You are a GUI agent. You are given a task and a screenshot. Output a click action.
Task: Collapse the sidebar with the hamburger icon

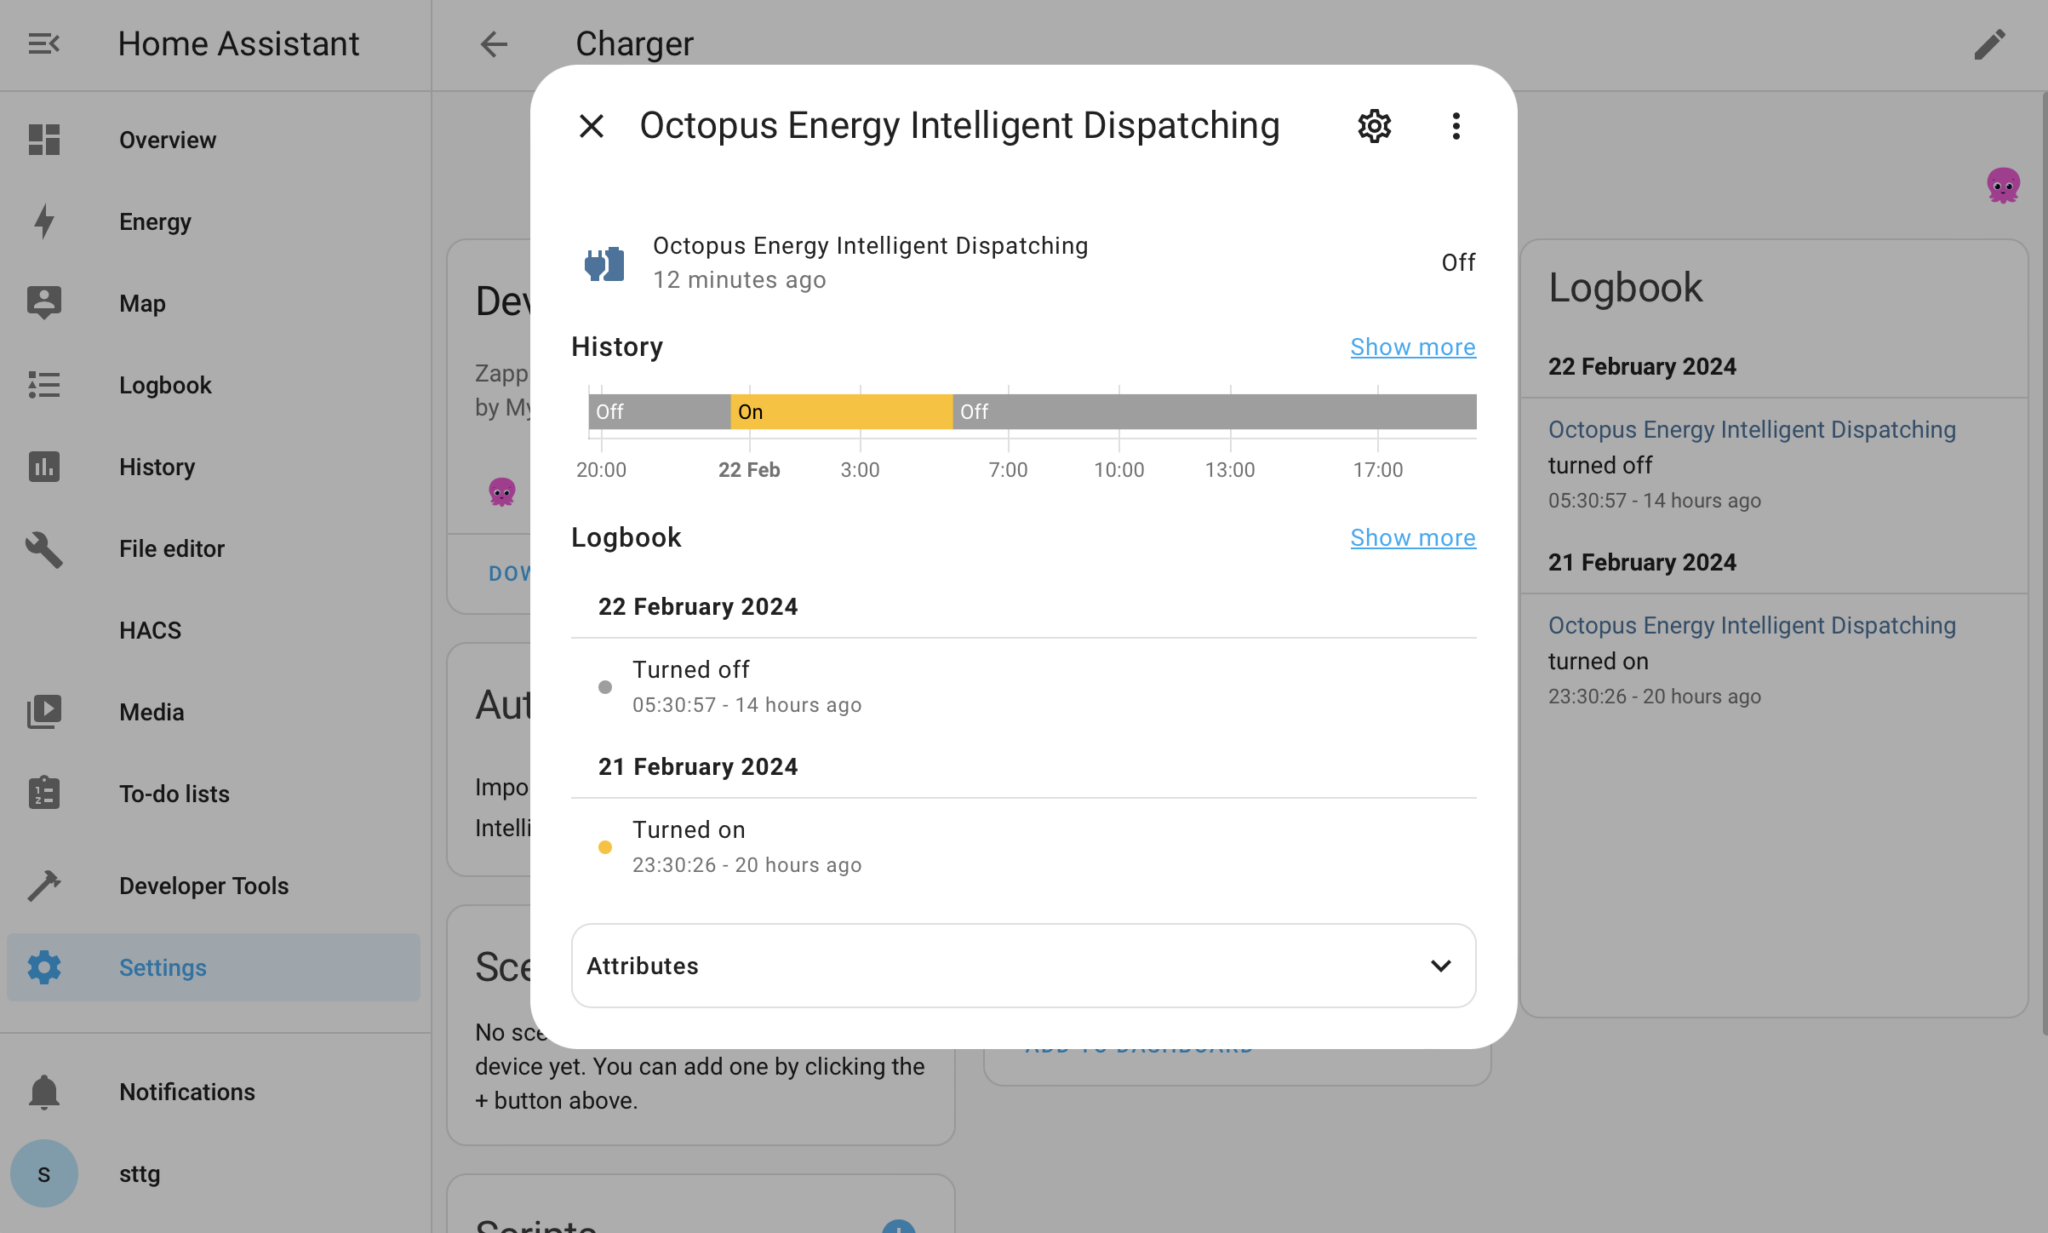click(44, 44)
